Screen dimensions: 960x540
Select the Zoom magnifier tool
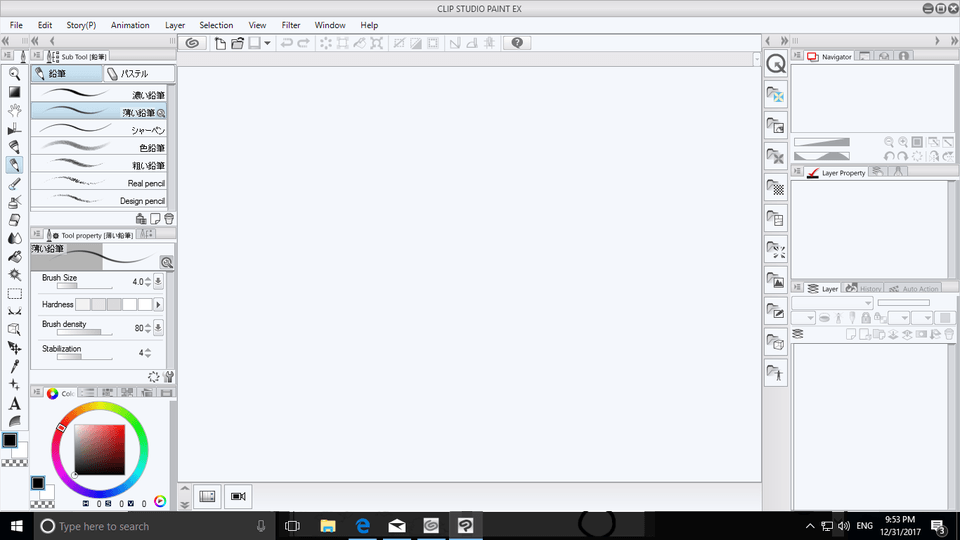click(15, 74)
